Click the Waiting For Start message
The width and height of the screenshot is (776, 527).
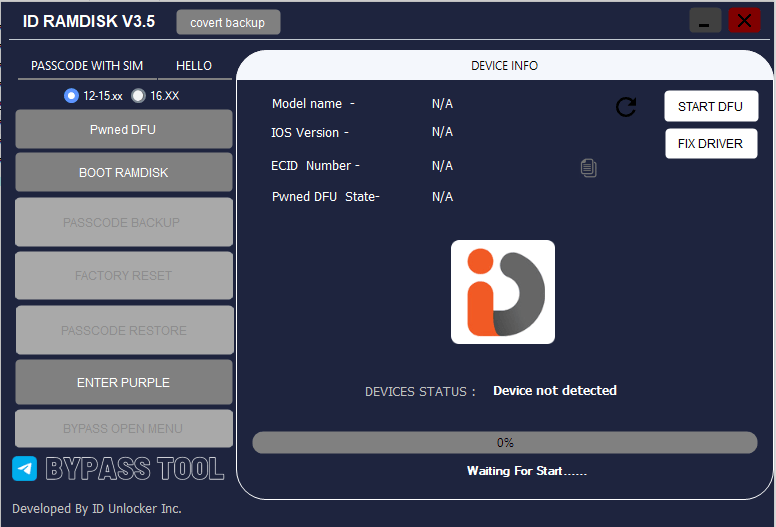527,471
